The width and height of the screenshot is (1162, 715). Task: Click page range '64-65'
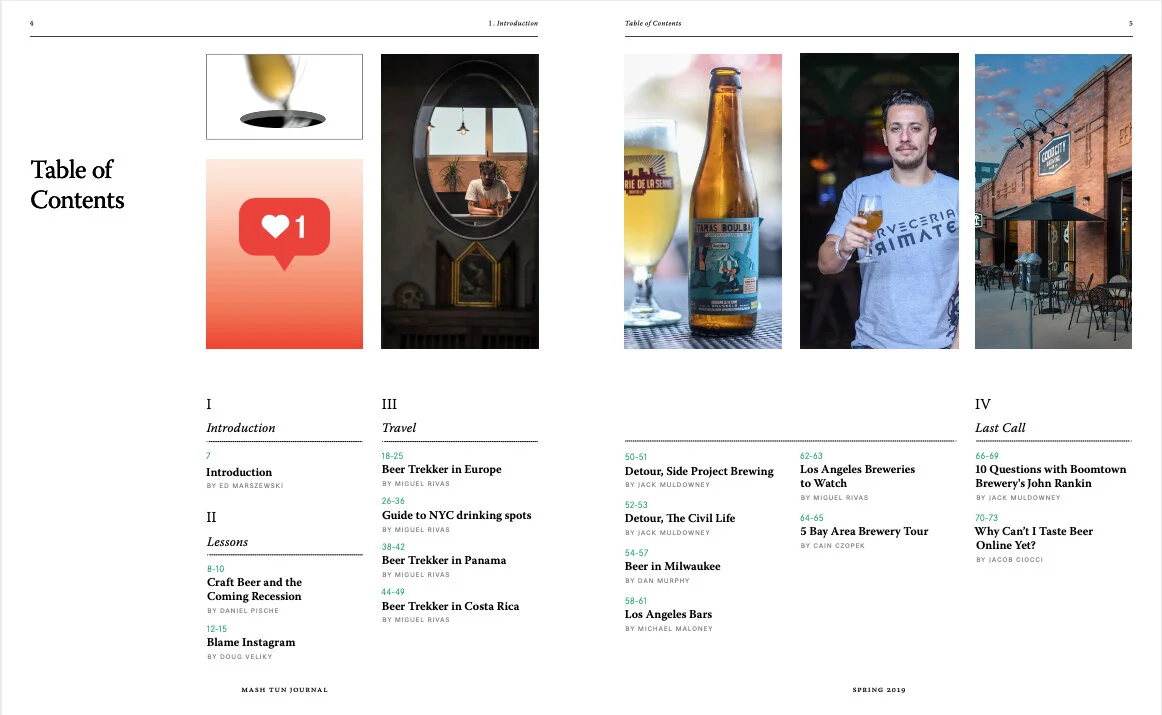[812, 518]
